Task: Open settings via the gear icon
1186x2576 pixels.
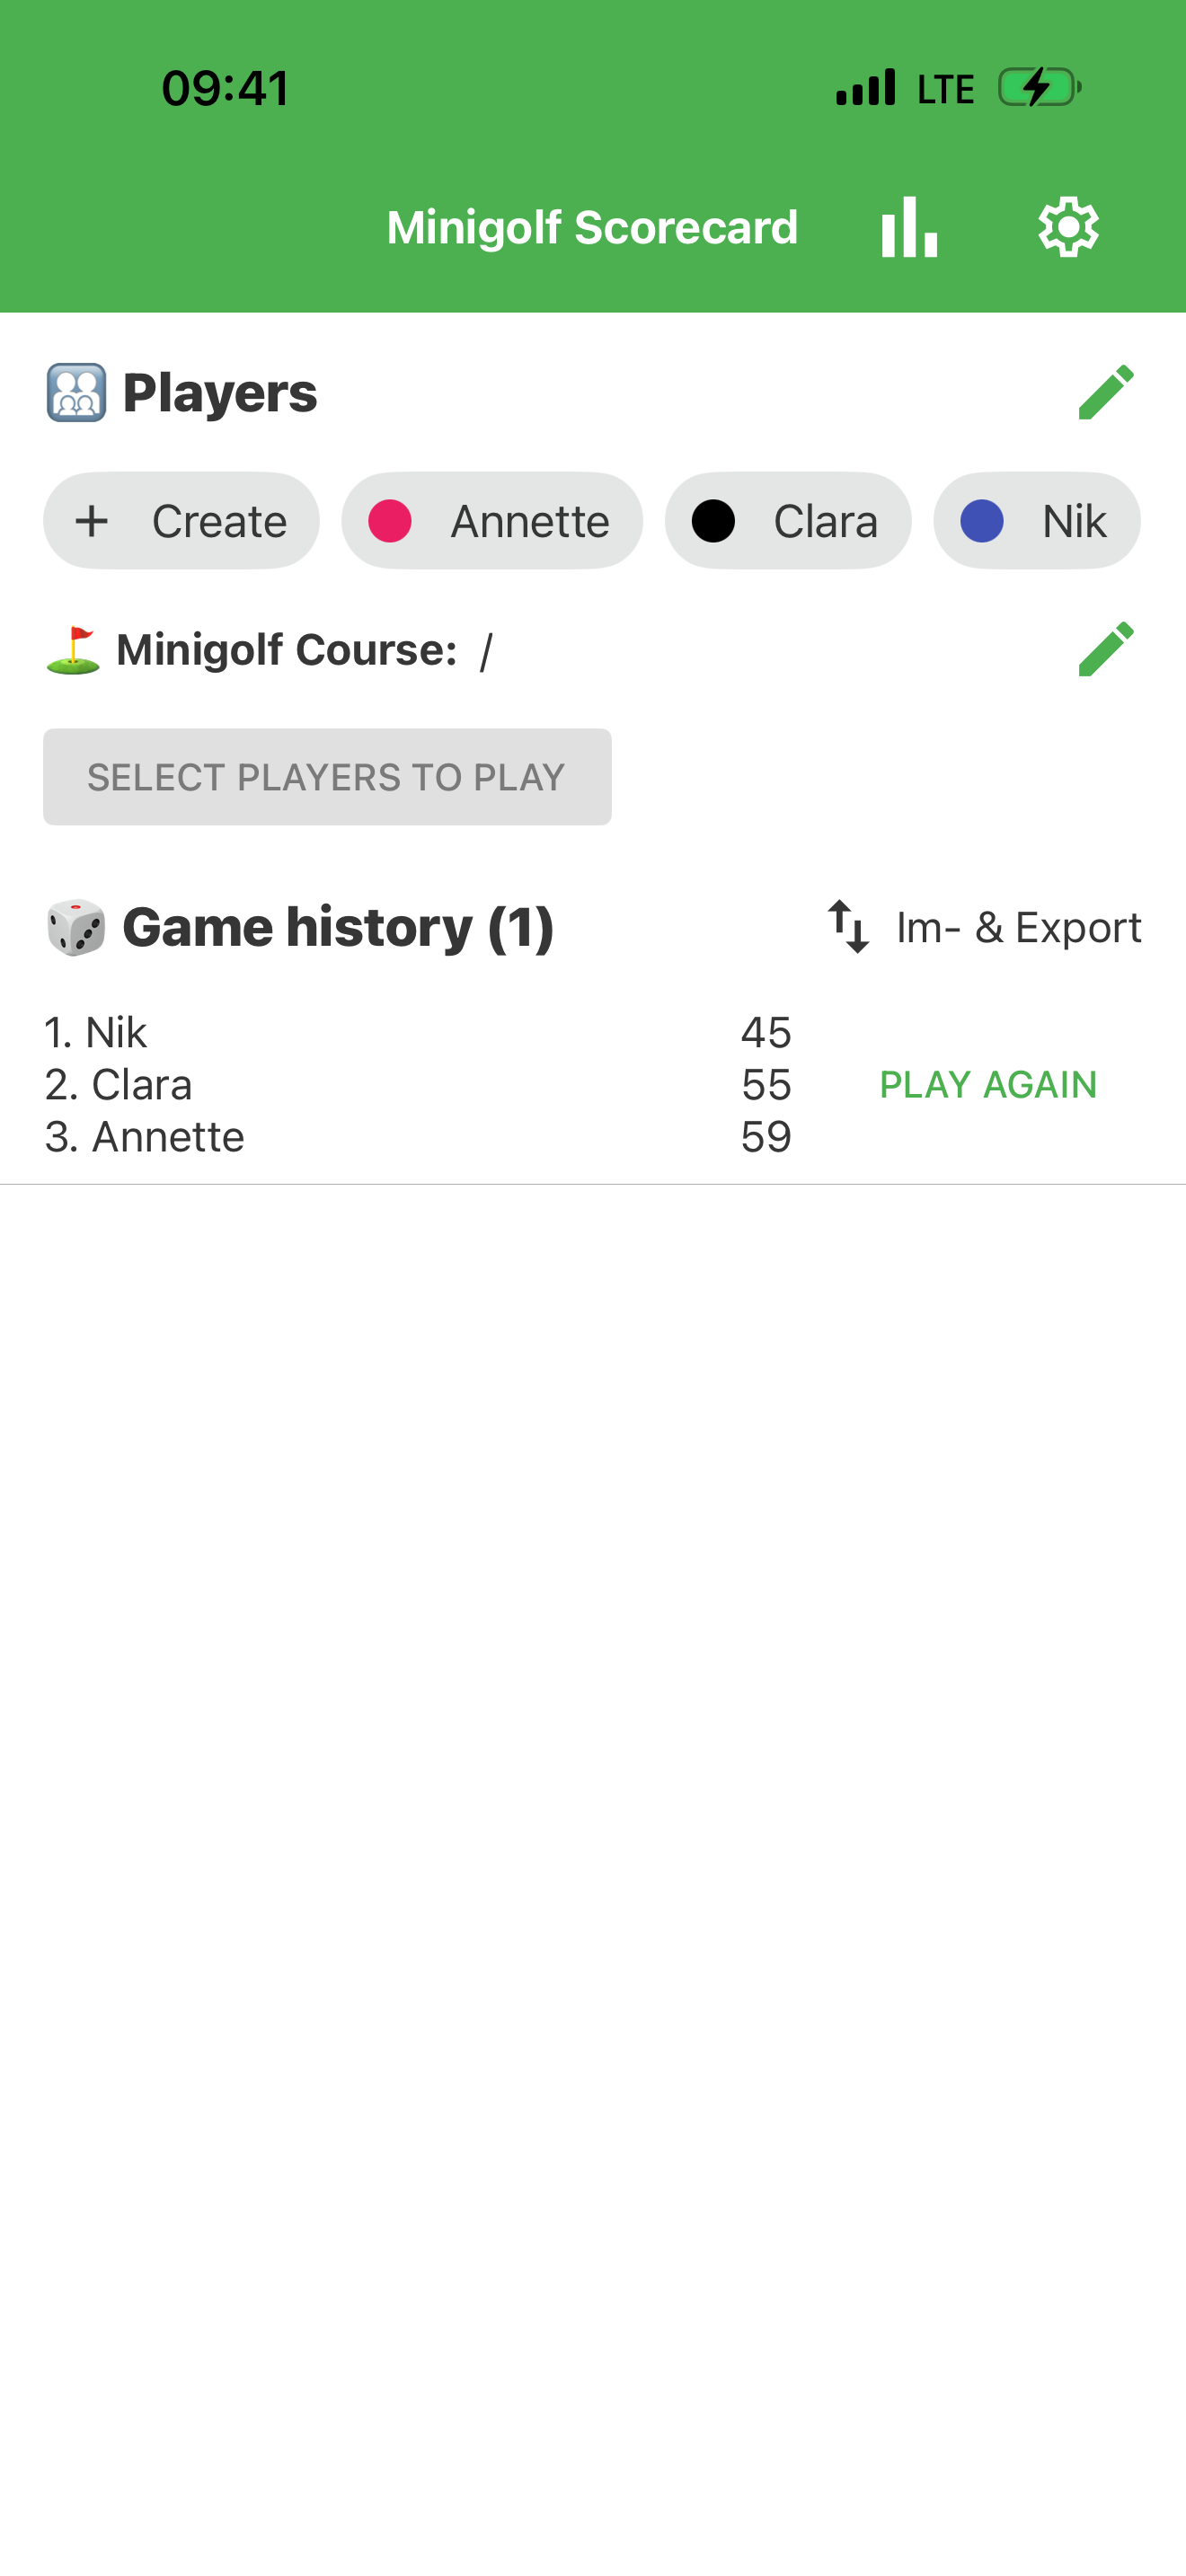Action: click(1068, 227)
